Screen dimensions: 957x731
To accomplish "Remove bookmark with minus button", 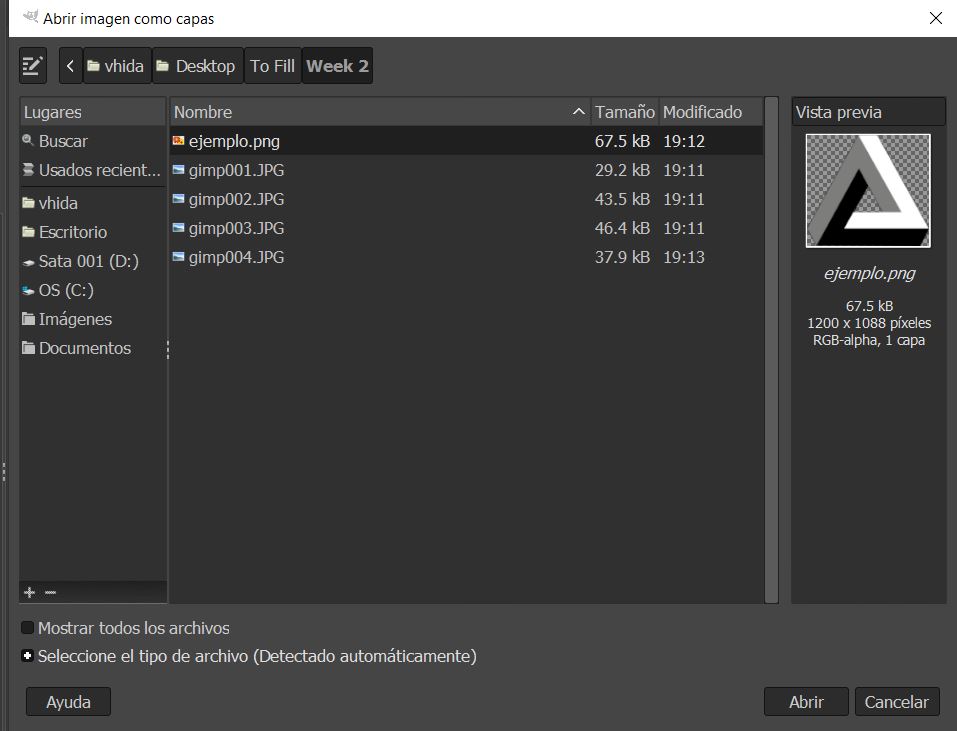I will (51, 592).
